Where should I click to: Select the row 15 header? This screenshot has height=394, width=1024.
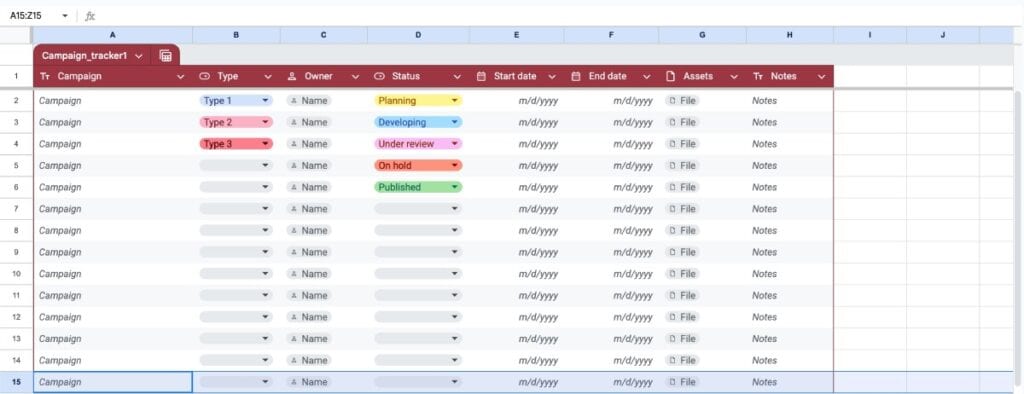click(16, 382)
